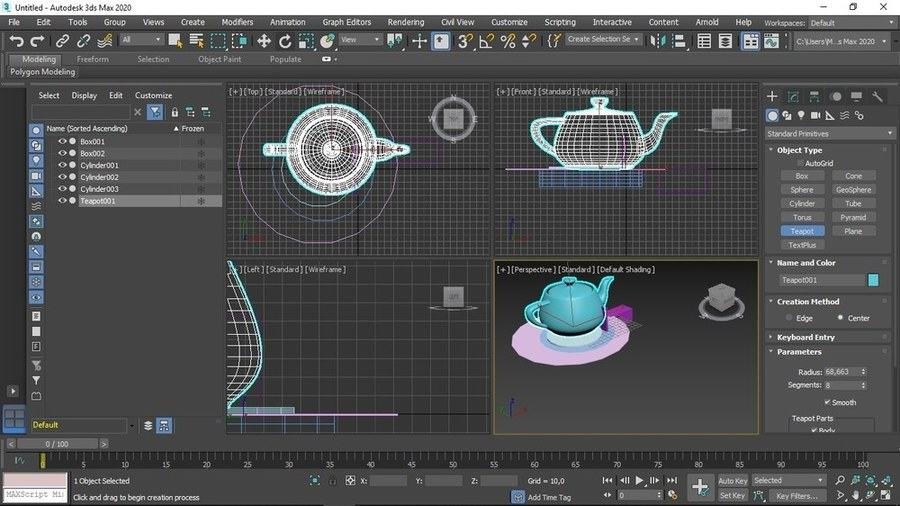Screen dimensions: 900x506
Task: Toggle visibility eye of Teapot001
Action: [x=62, y=201]
